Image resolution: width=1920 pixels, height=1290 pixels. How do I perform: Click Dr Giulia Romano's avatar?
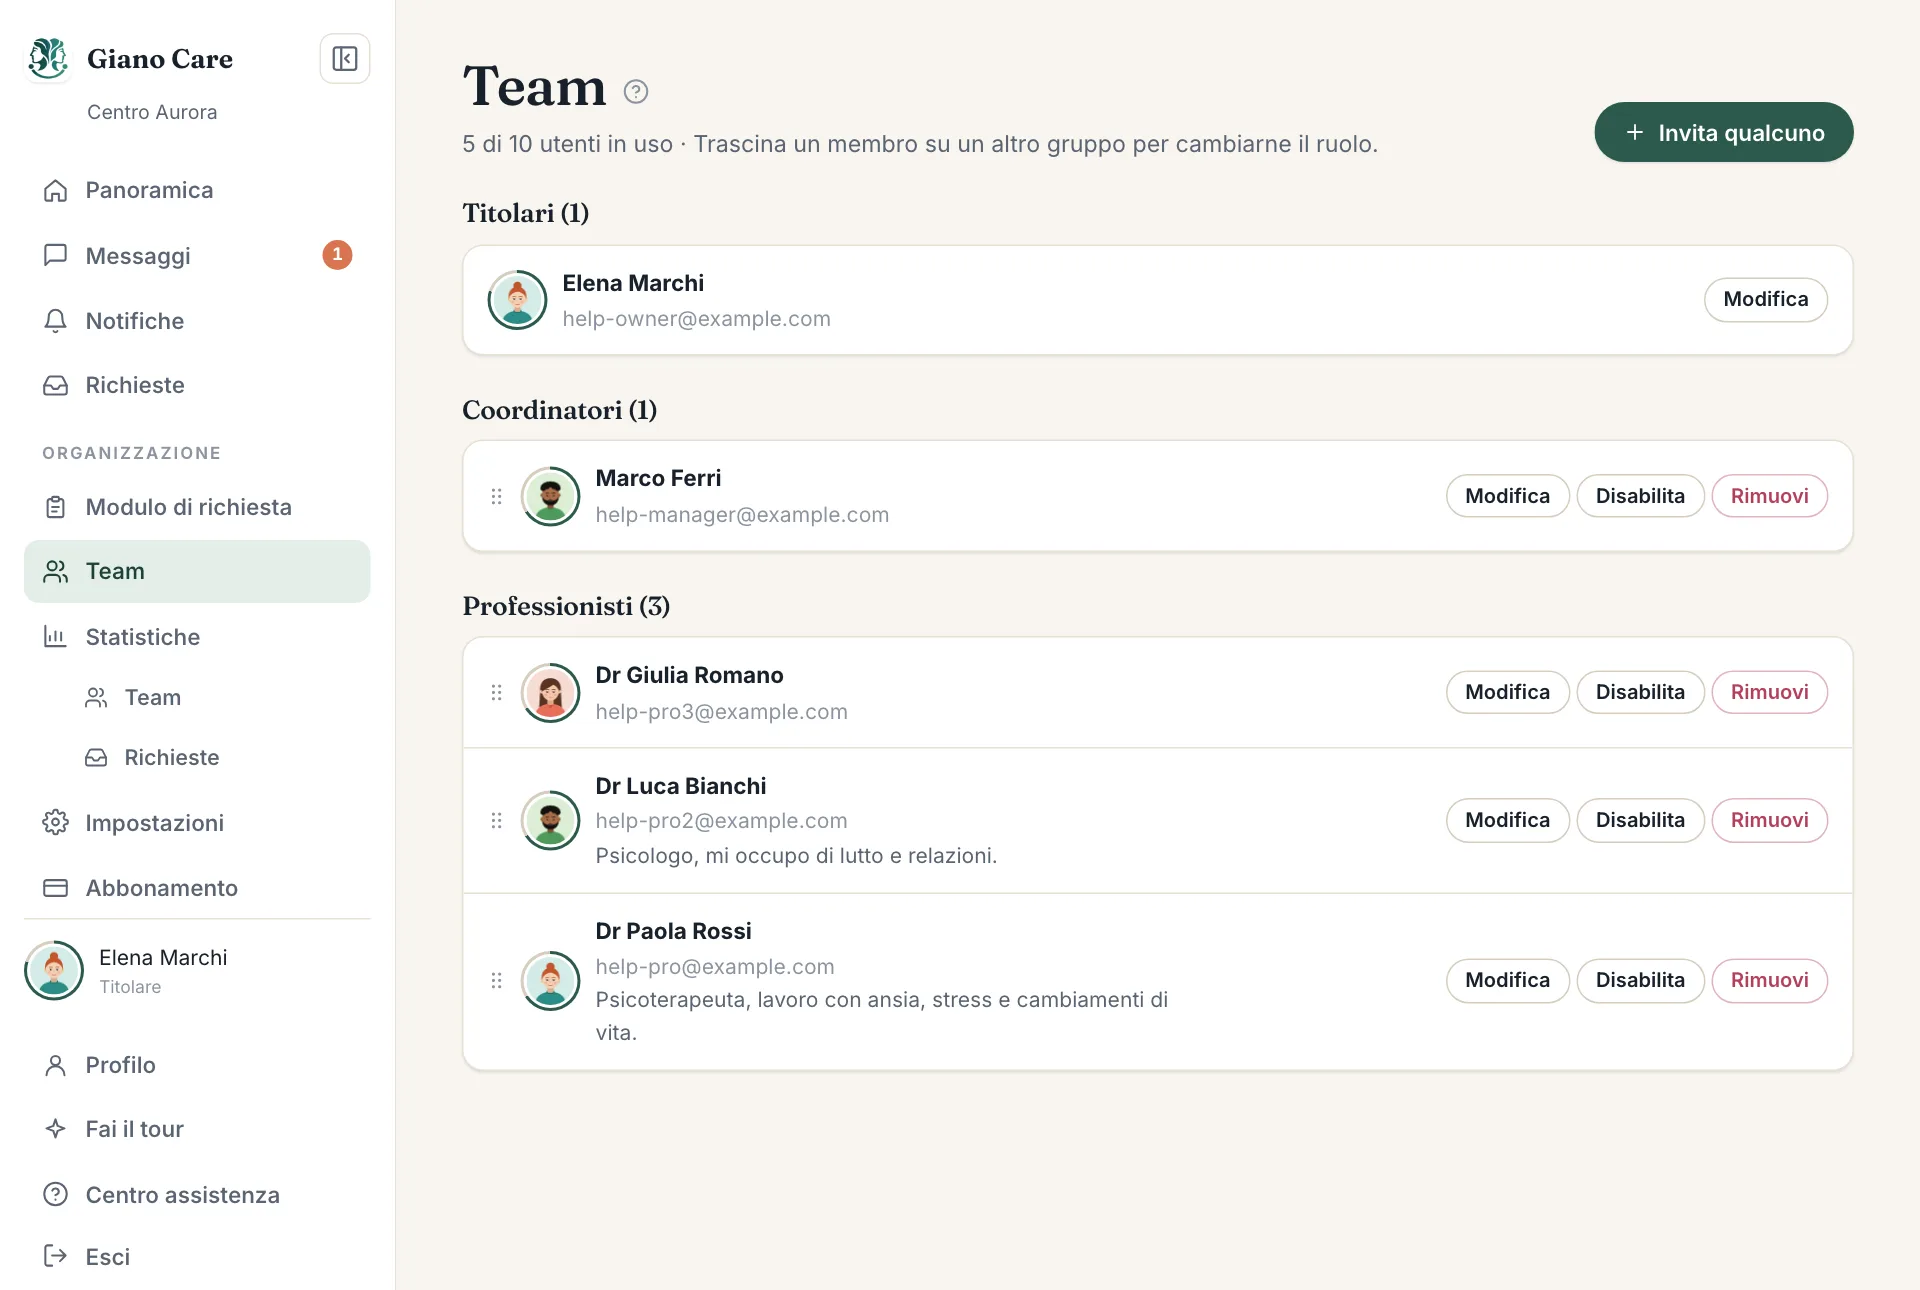pos(551,692)
